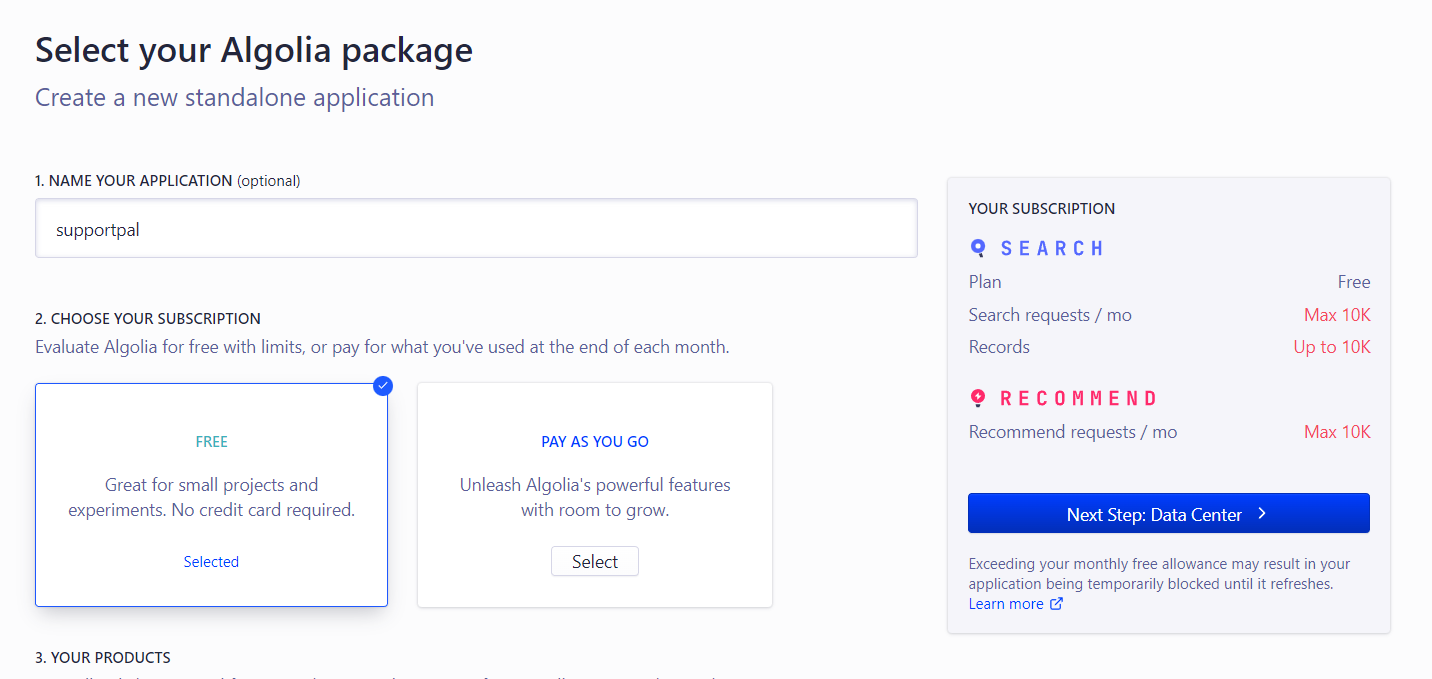
Task: Click the Max 10K search requests value
Action: tap(1337, 315)
